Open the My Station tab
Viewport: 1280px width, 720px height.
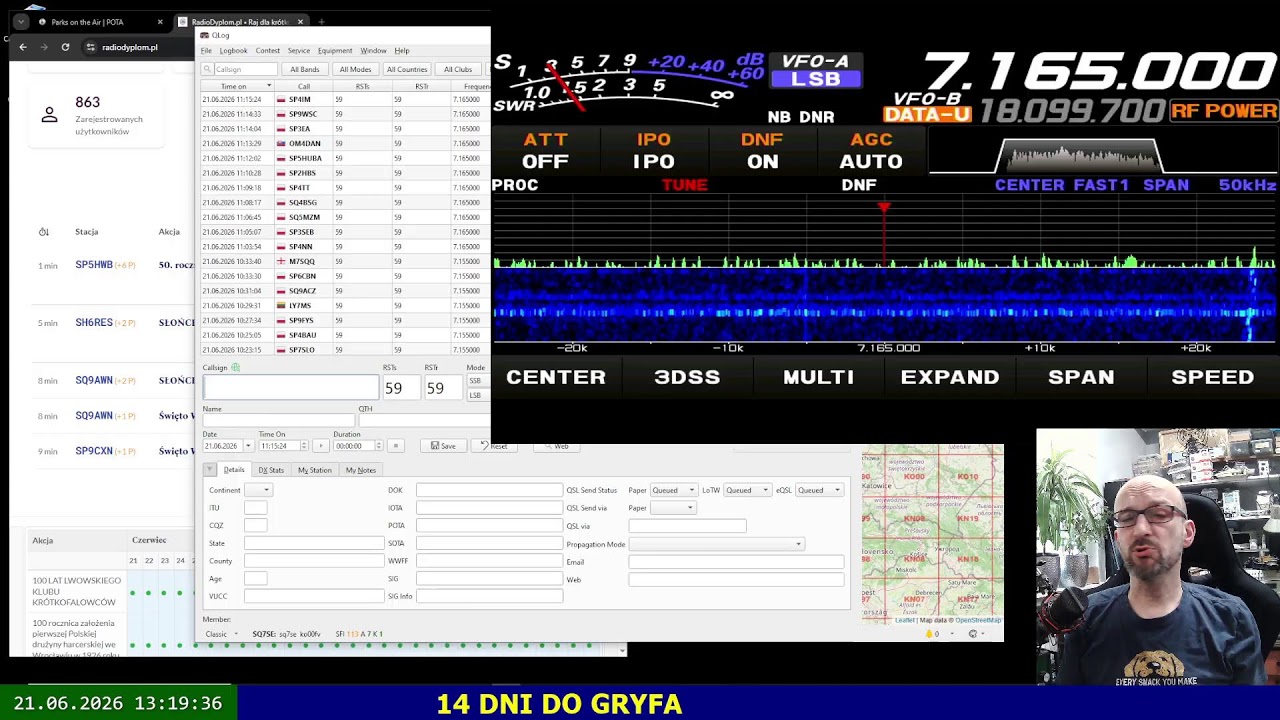tap(314, 470)
